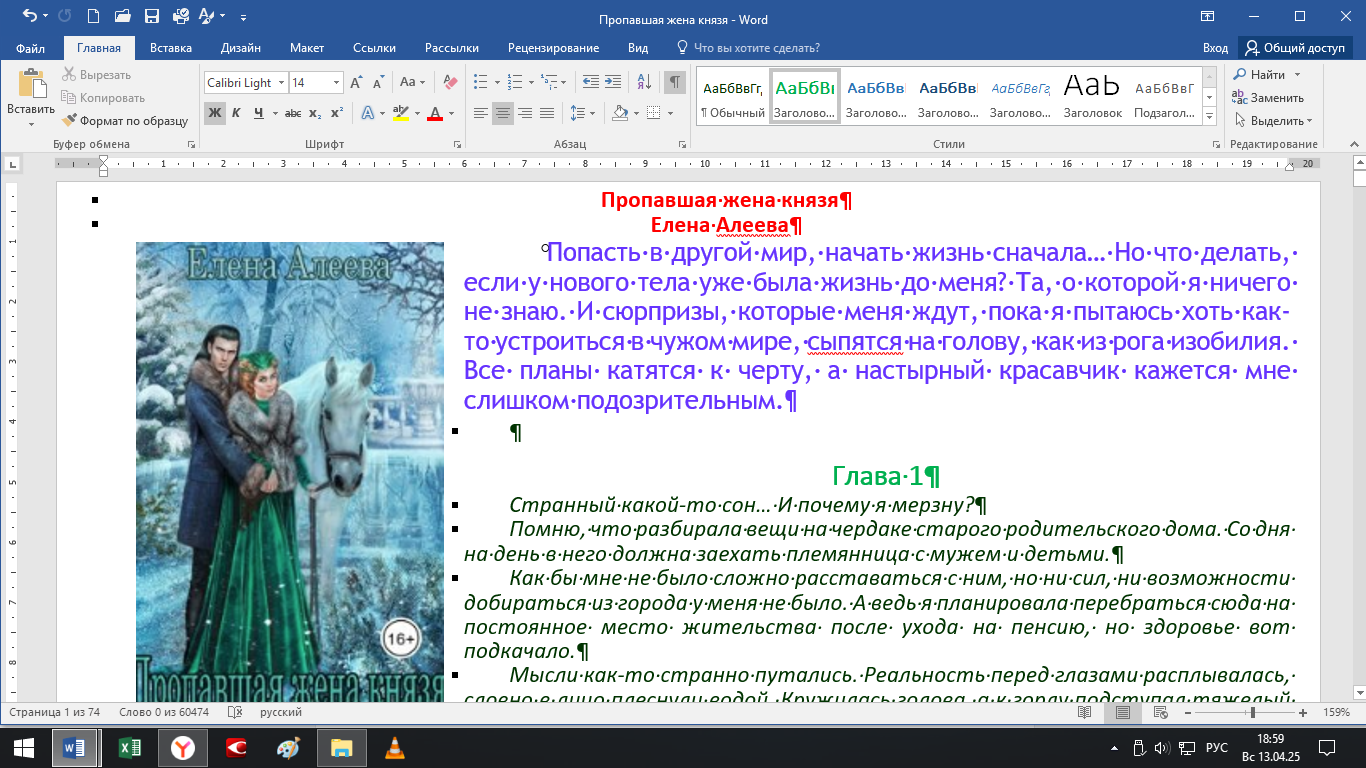Open the Yandex browser from the taskbar

(182, 747)
